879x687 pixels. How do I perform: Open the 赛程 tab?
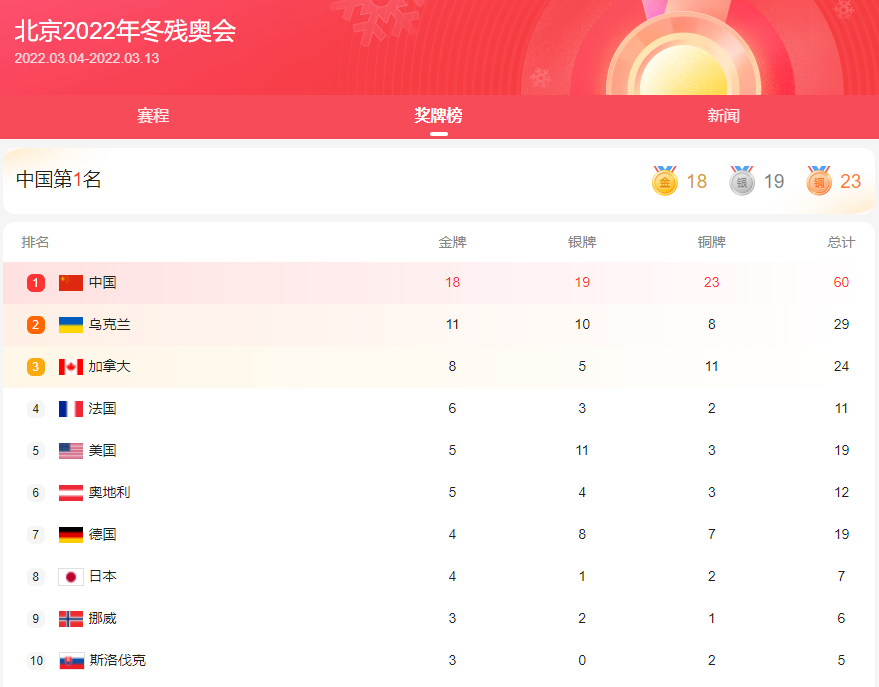tap(153, 116)
